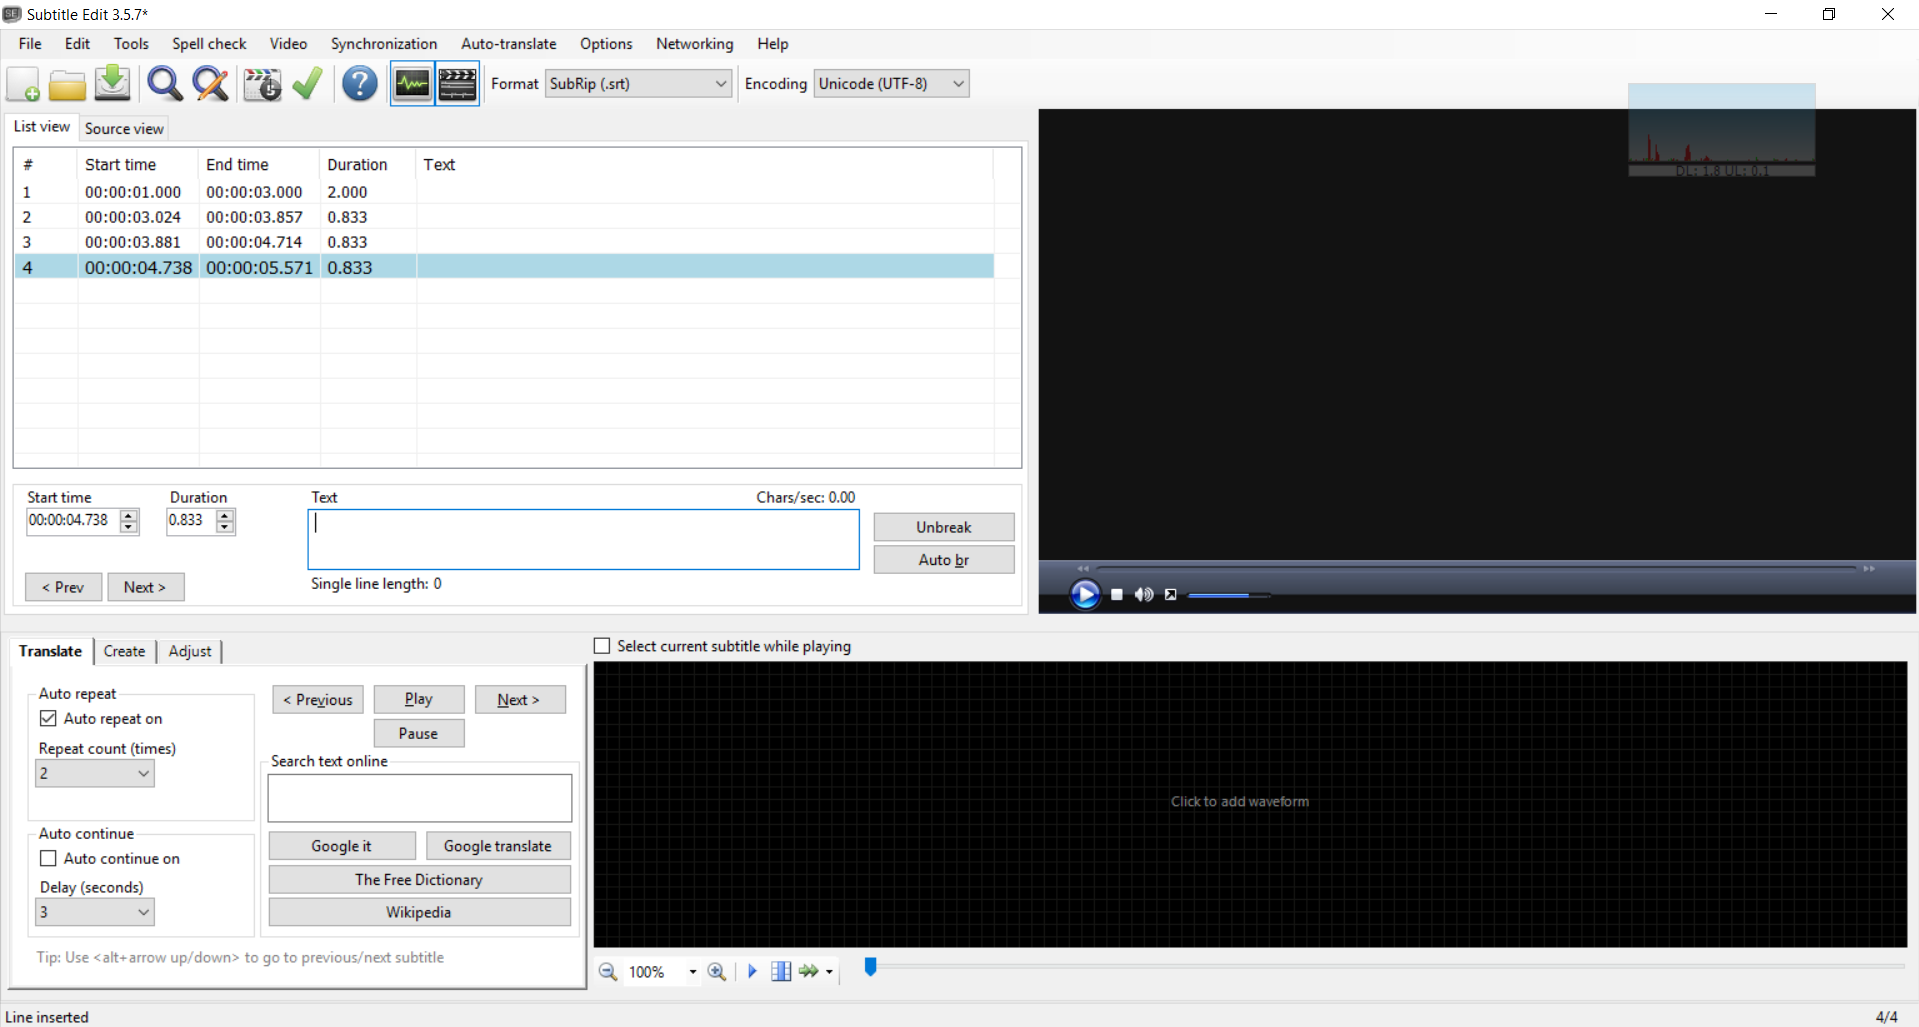Image resolution: width=1919 pixels, height=1027 pixels.
Task: Open the Encoding dropdown
Action: [955, 83]
